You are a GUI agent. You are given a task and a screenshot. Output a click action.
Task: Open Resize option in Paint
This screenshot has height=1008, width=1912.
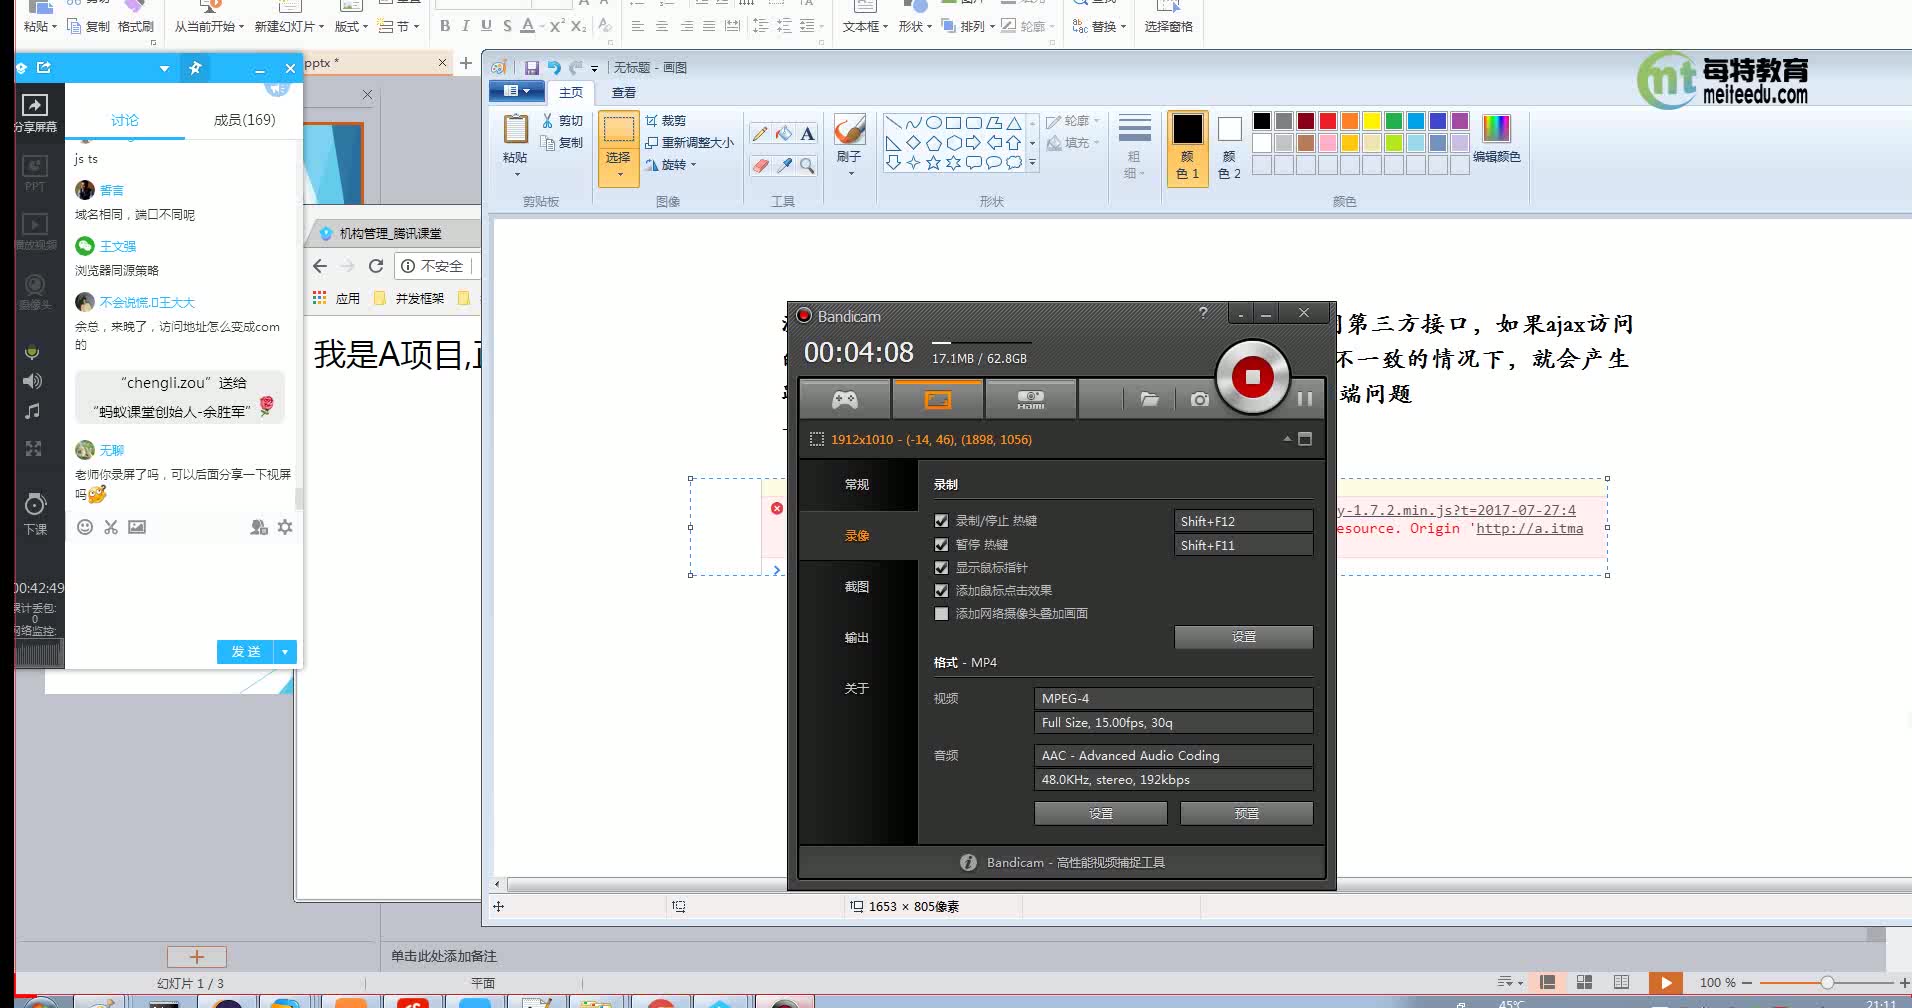coord(689,143)
